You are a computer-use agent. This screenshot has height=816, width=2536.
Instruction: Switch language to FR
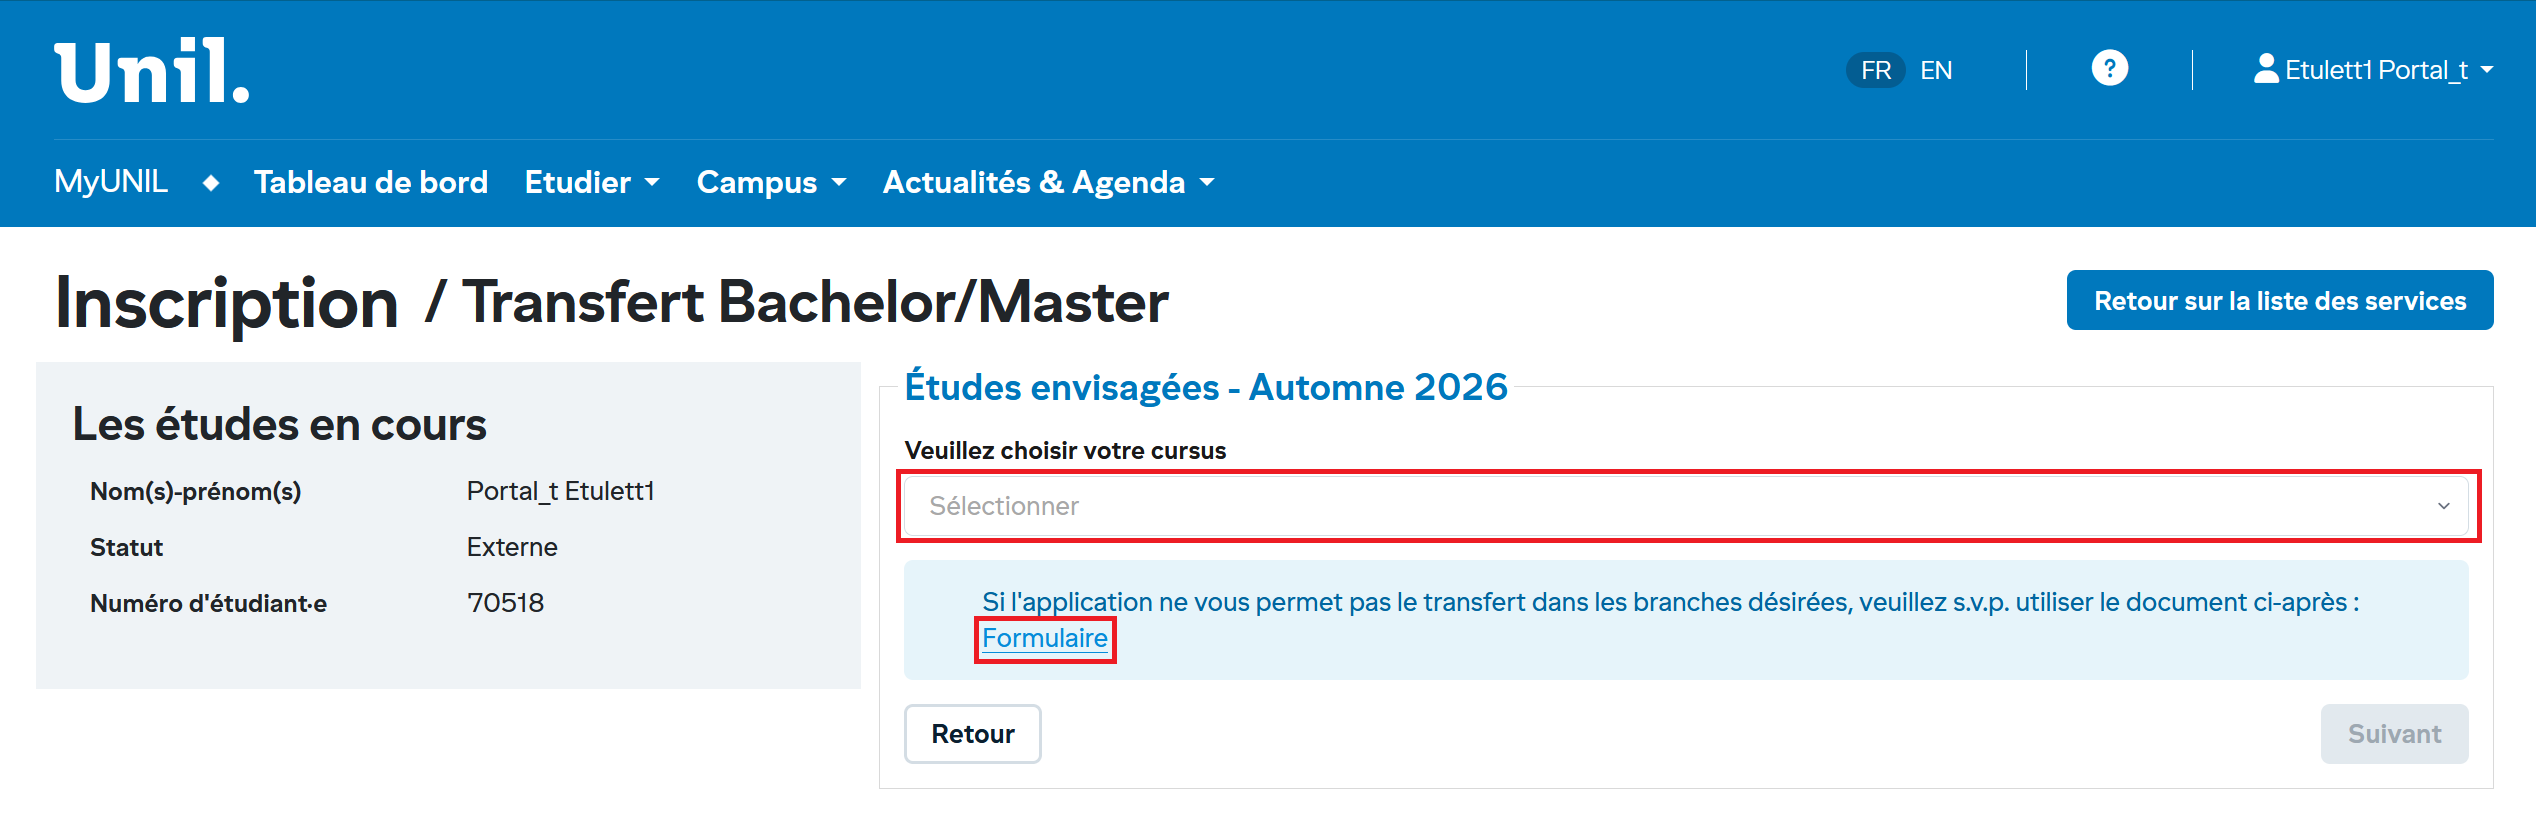[1875, 70]
